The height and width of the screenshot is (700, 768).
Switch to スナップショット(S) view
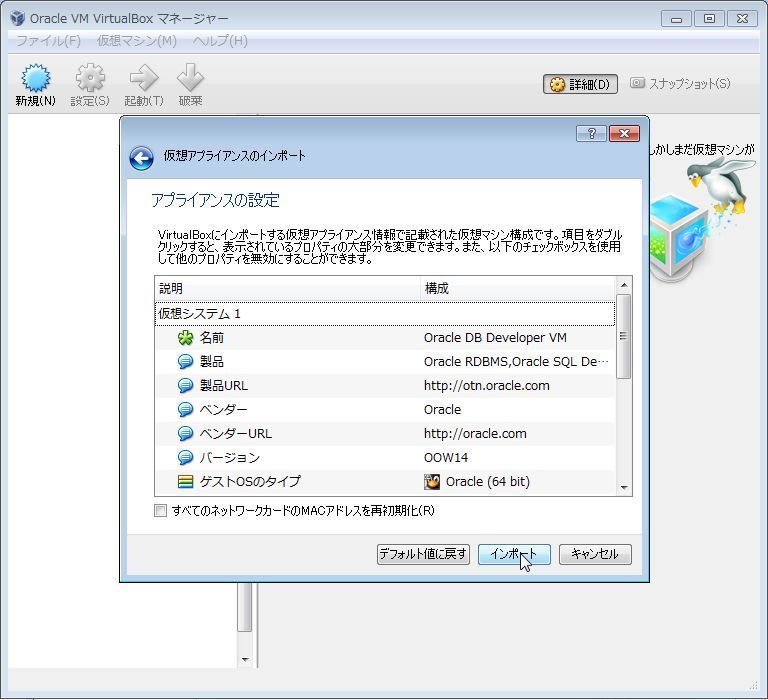pos(680,84)
